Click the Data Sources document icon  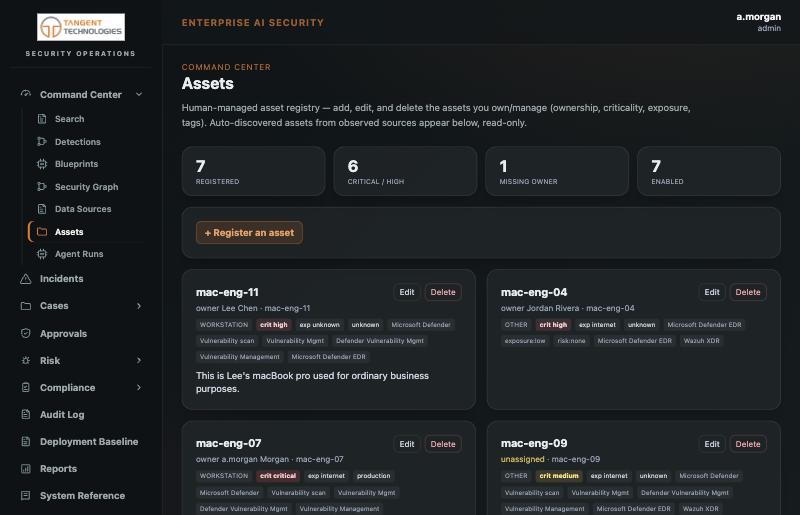point(42,209)
